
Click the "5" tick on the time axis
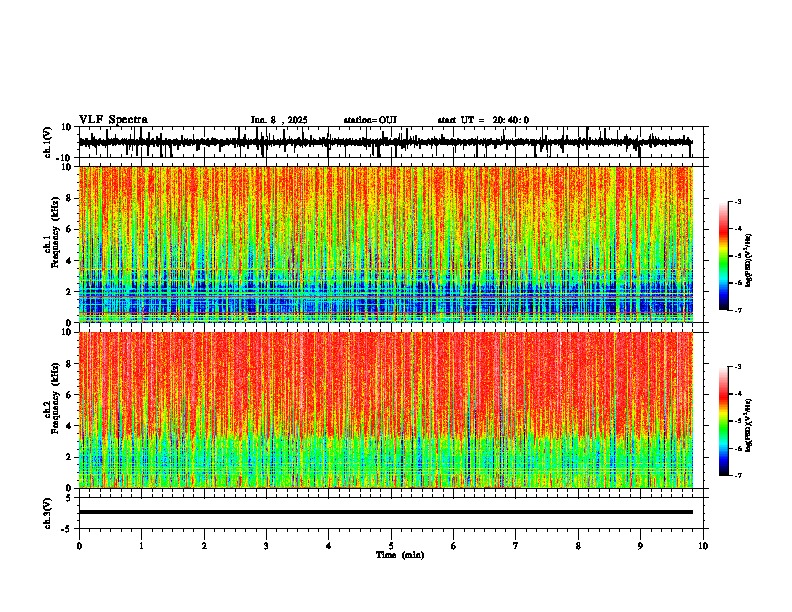(x=391, y=546)
